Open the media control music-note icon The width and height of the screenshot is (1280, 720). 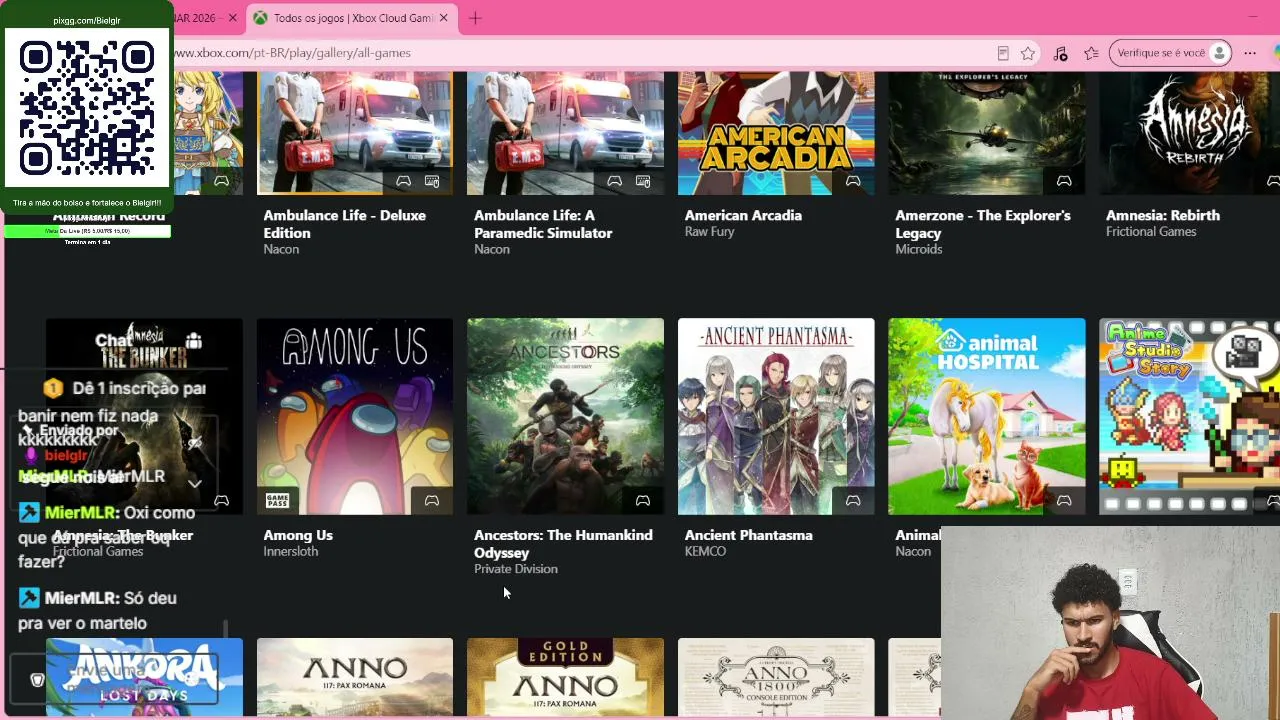pos(1061,53)
